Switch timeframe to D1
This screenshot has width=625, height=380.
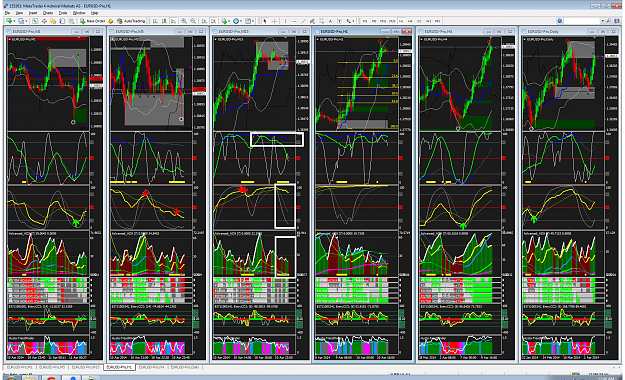tap(419, 21)
